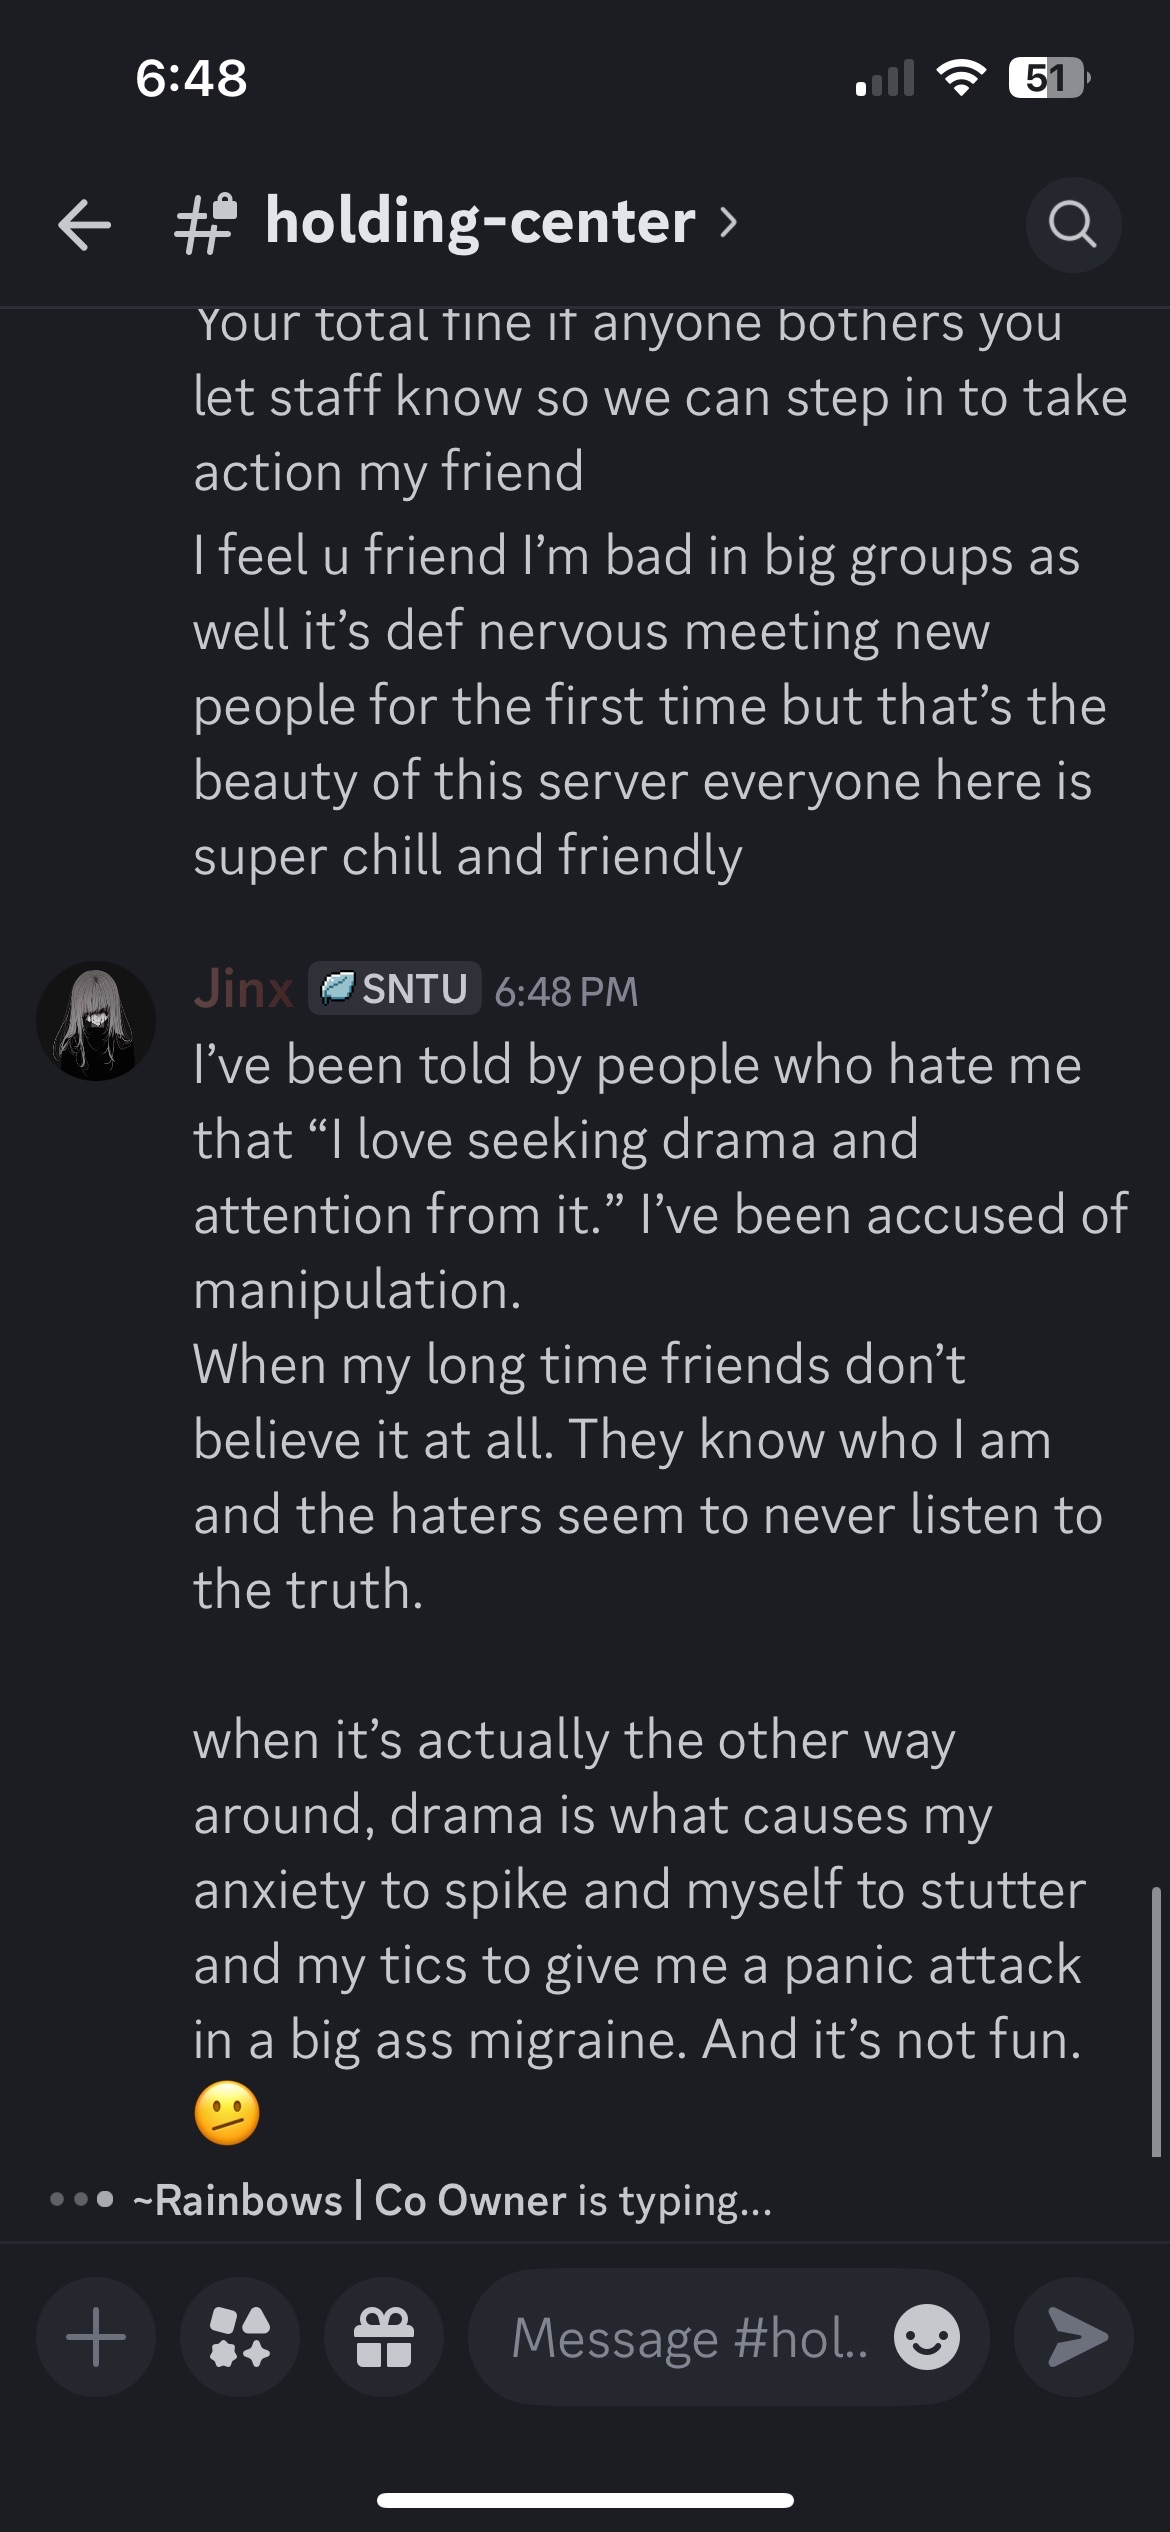Click the chat scrollbar
Screen dimensions: 1170x2532
(1155, 2020)
